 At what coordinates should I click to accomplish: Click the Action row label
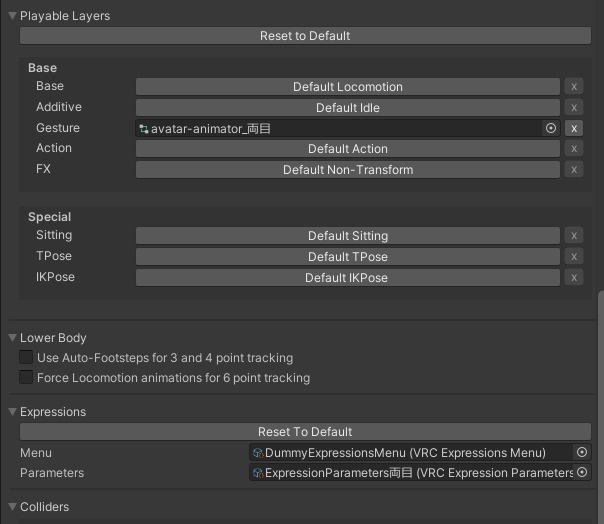pyautogui.click(x=54, y=148)
